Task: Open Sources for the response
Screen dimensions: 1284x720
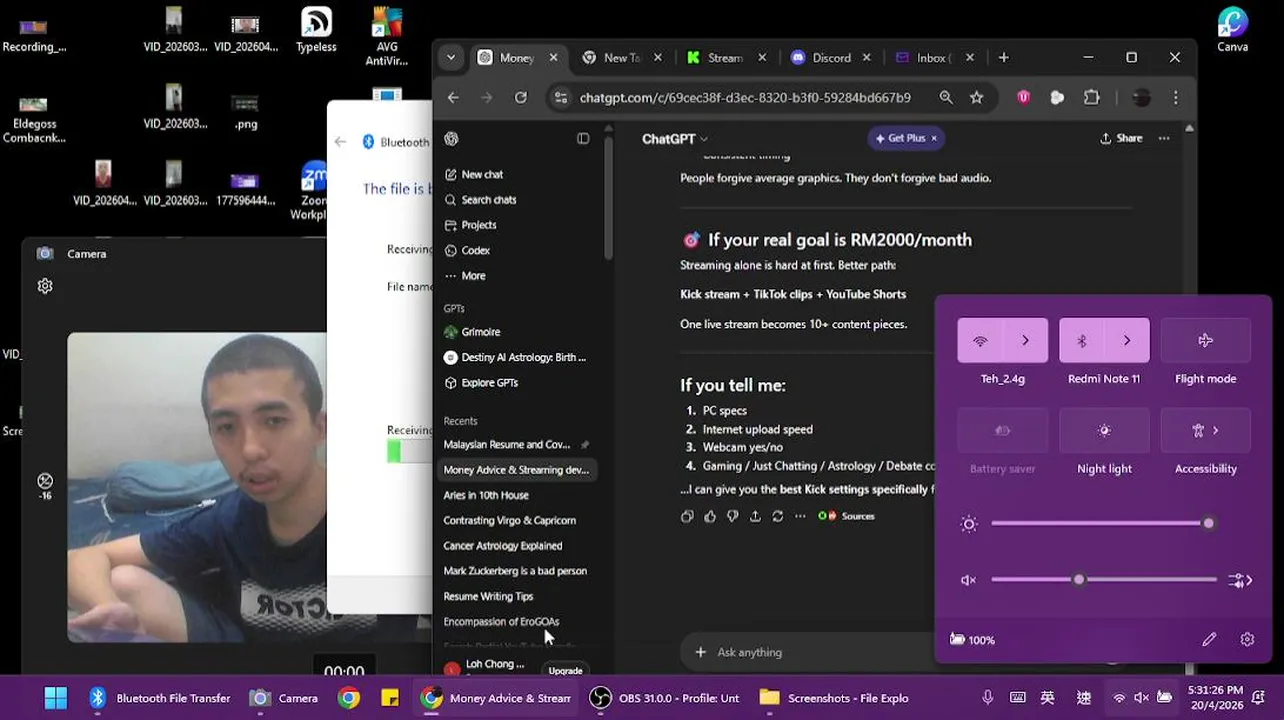Action: [847, 516]
